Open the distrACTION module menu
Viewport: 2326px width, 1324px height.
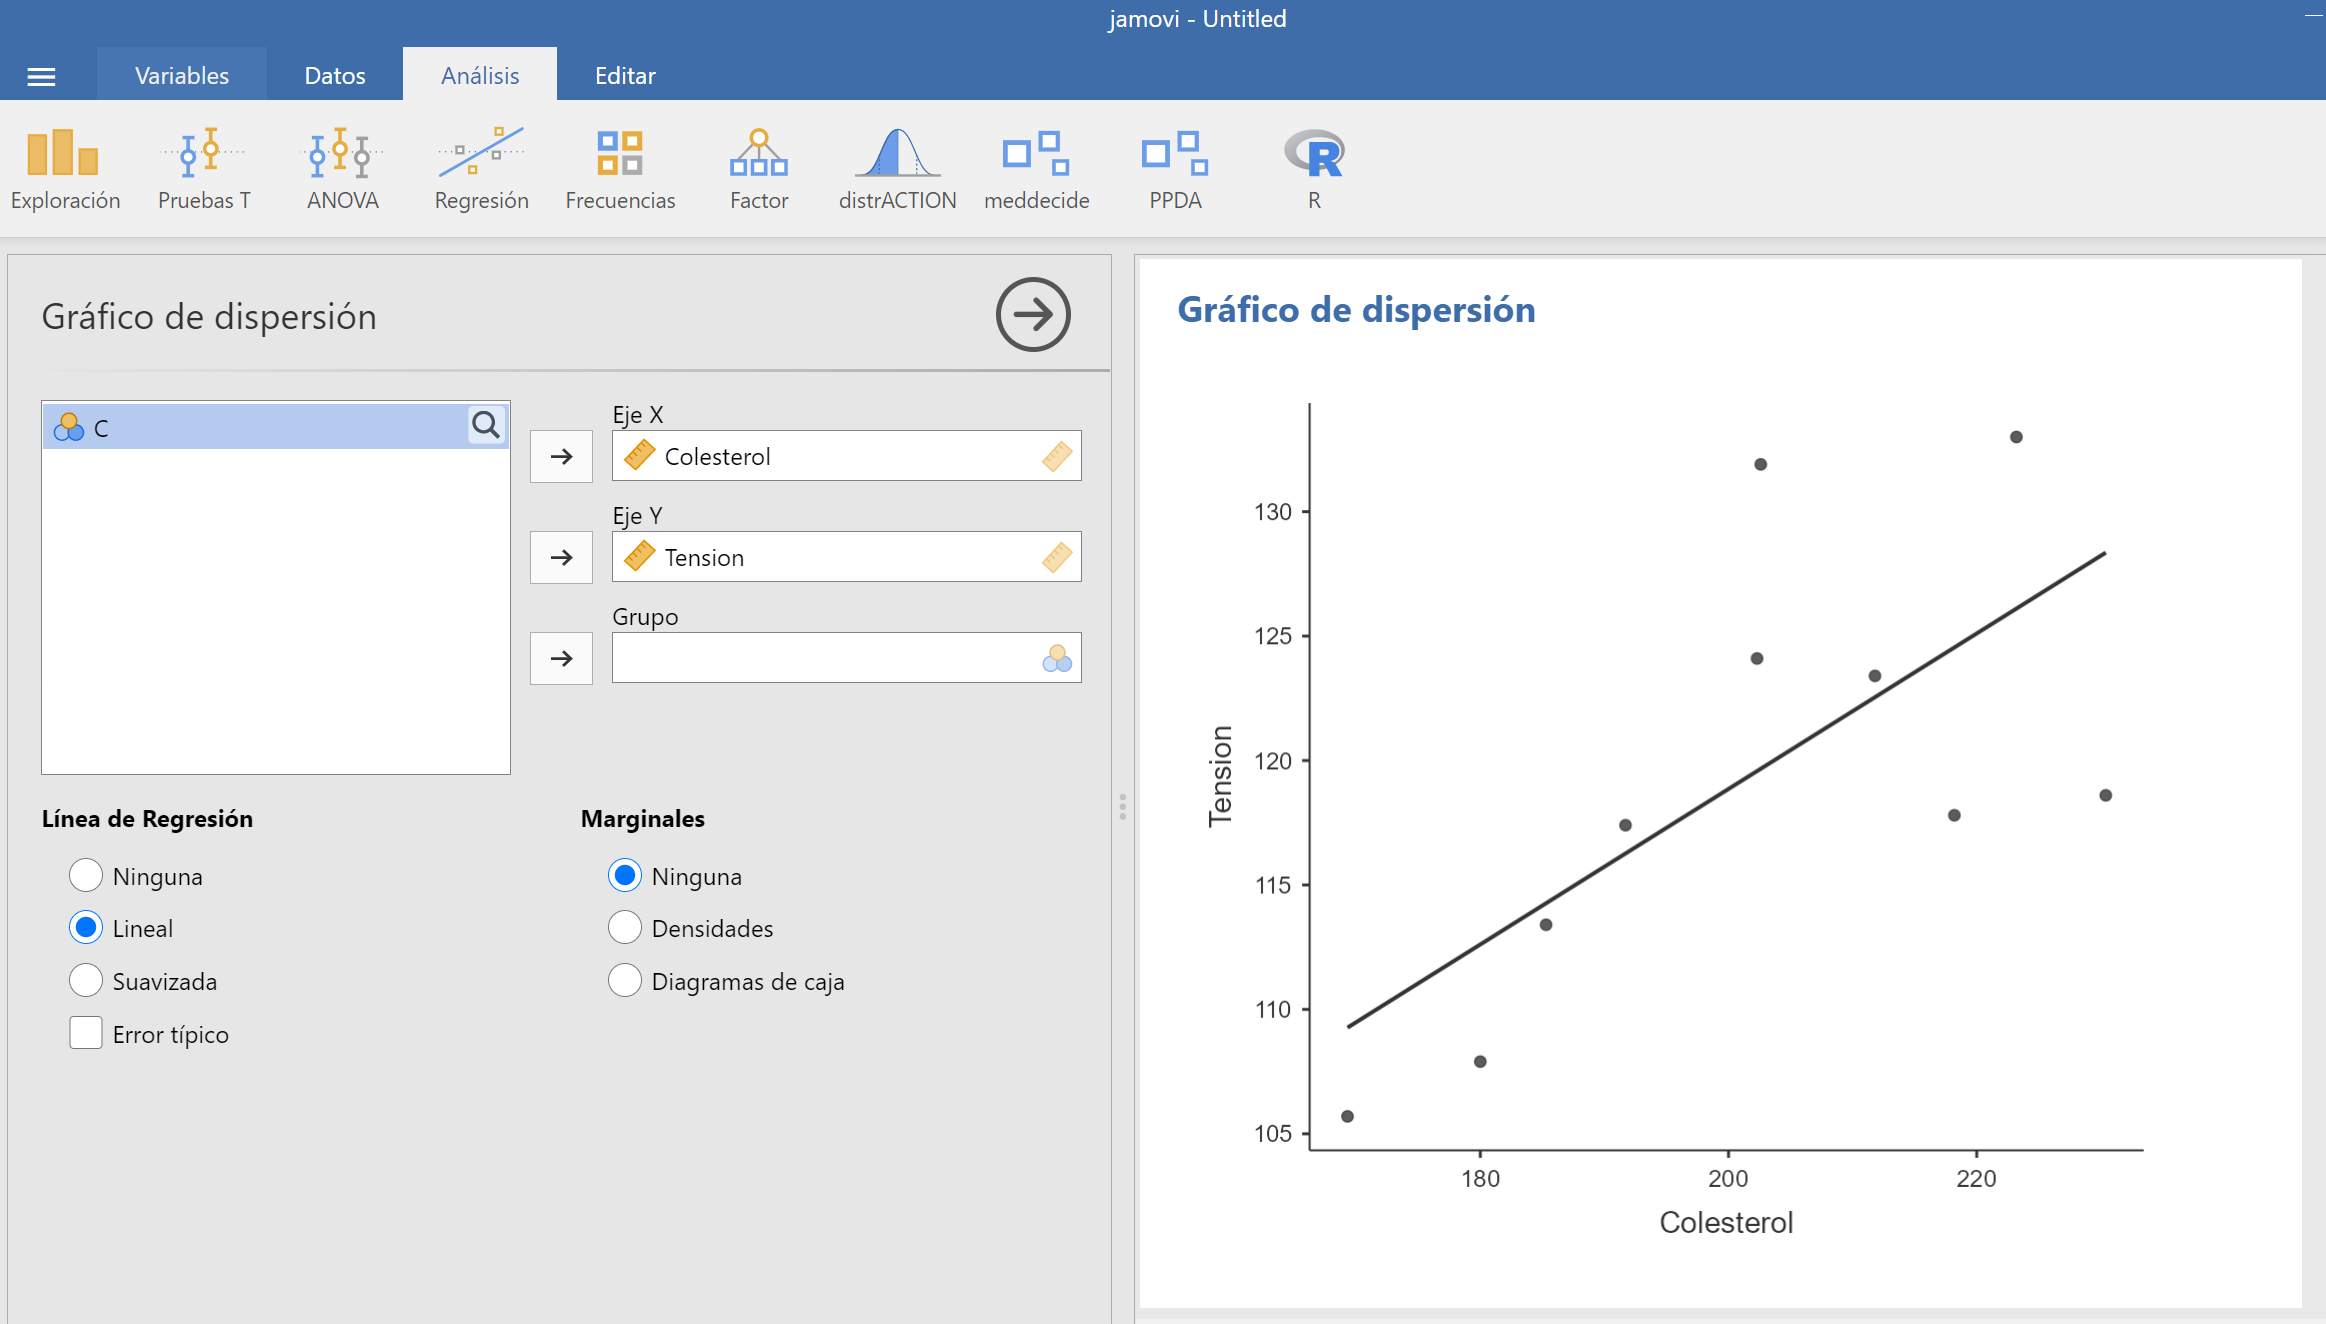897,169
